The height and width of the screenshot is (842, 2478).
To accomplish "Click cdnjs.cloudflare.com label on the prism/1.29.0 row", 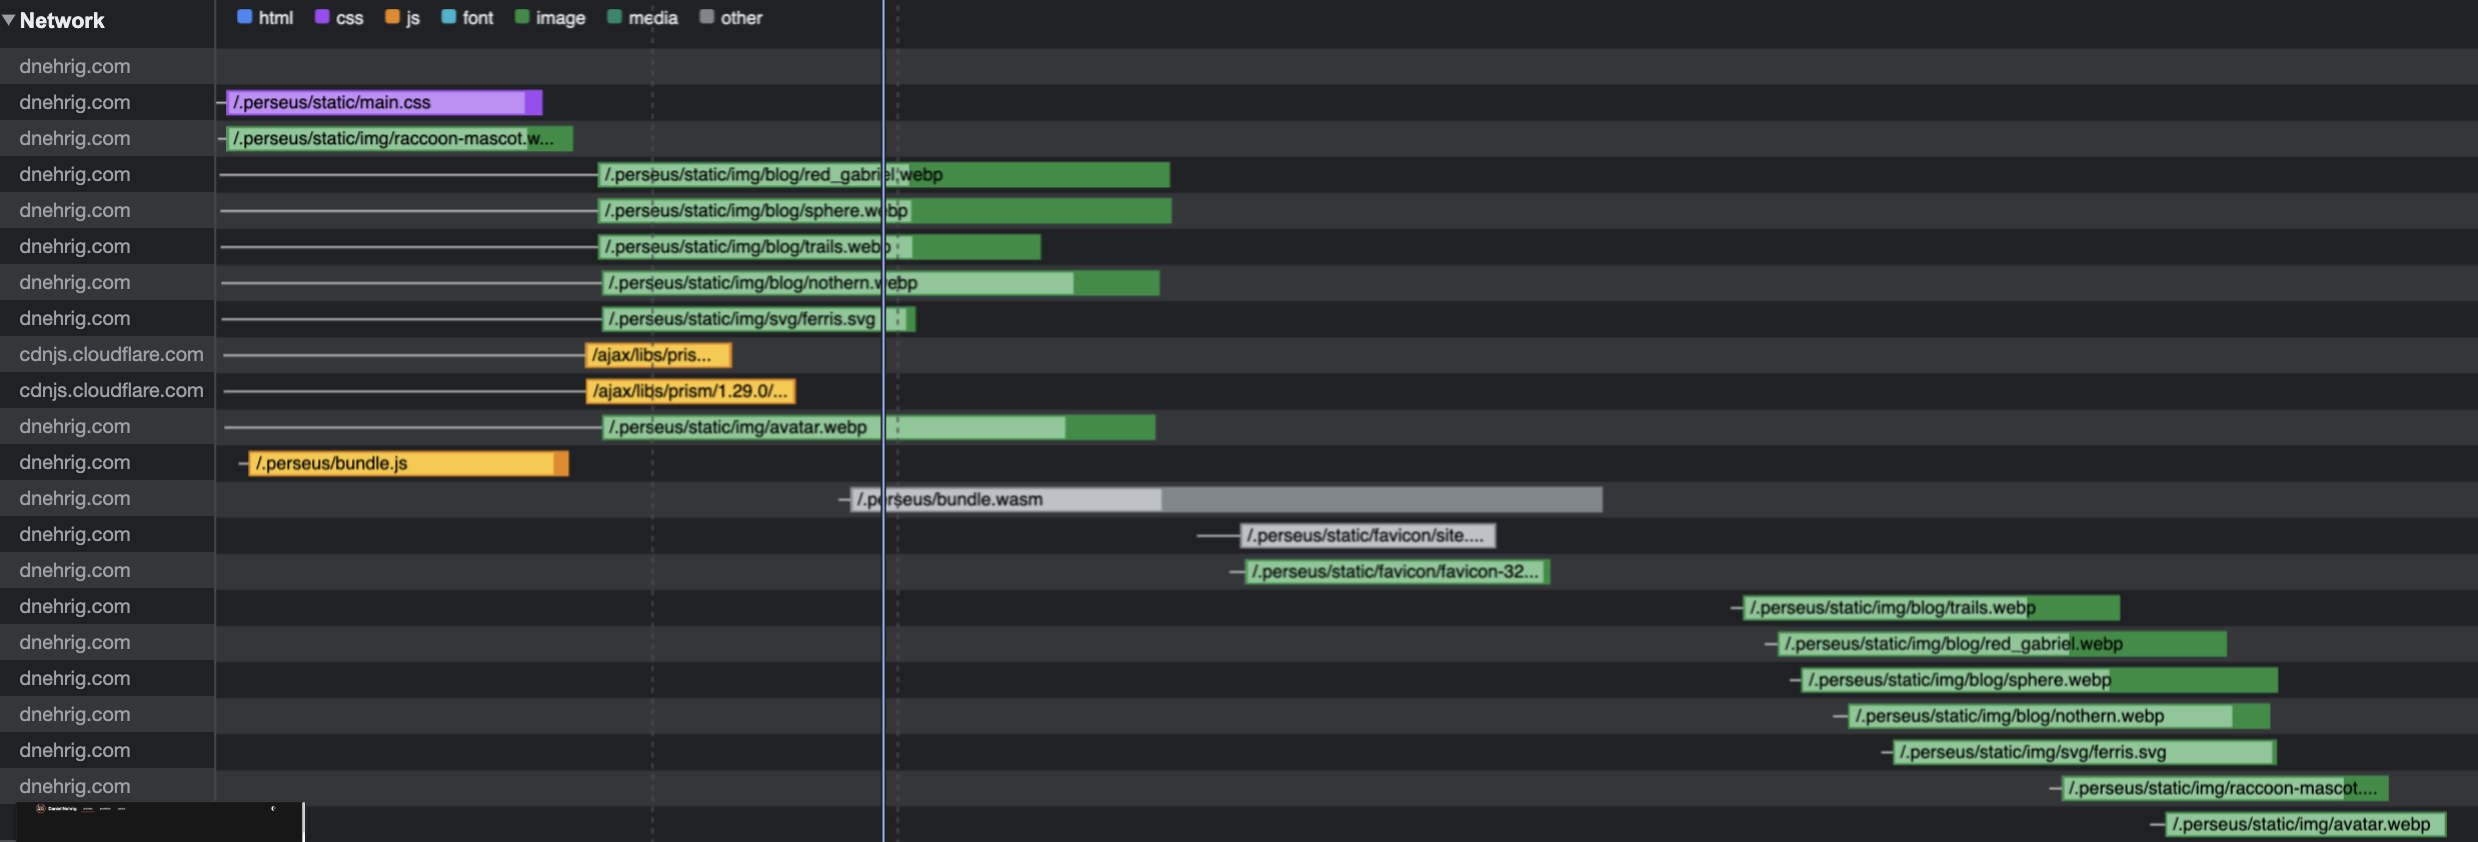I will point(111,391).
